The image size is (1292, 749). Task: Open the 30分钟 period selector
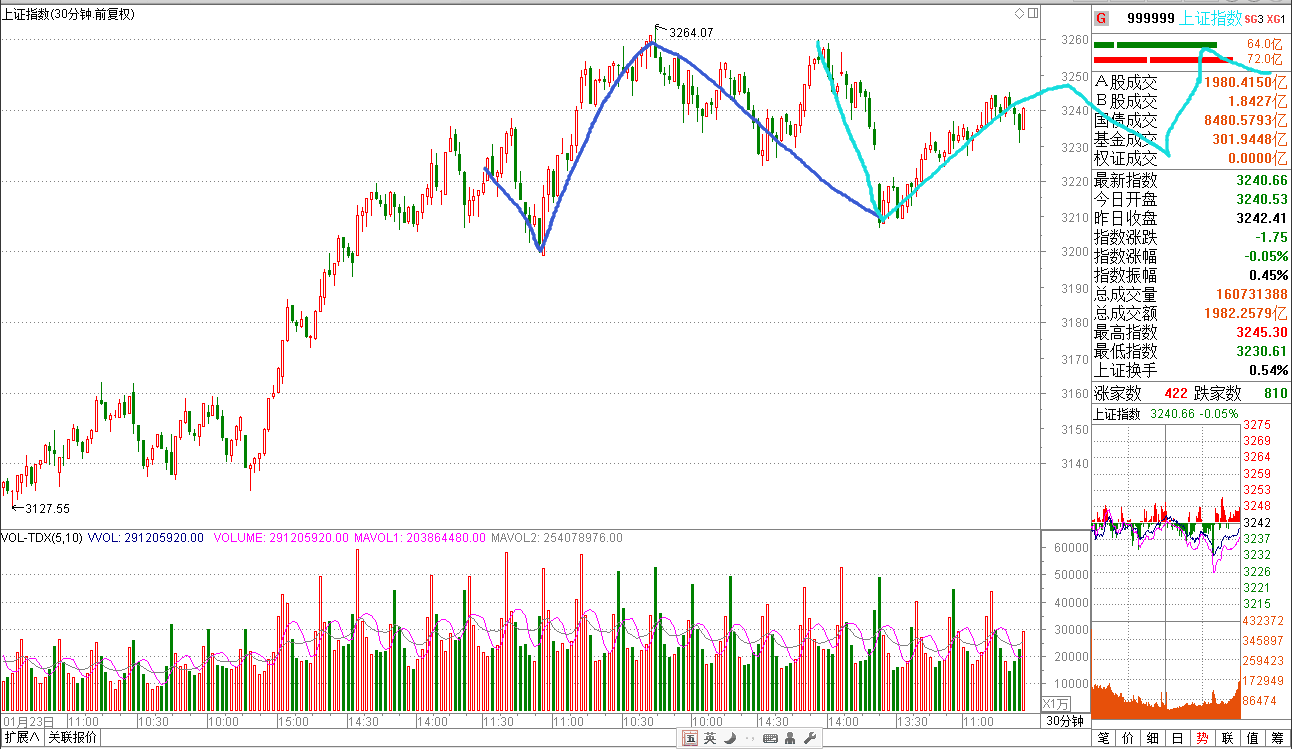[1065, 721]
